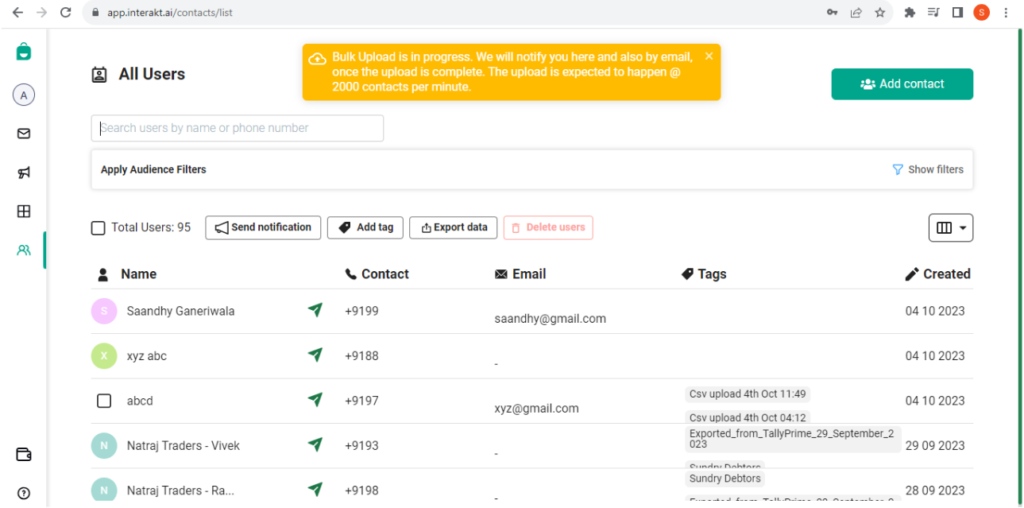Viewport: 1024px width, 508px height.
Task: Open the inbox envelope icon in sidebar
Action: [24, 134]
